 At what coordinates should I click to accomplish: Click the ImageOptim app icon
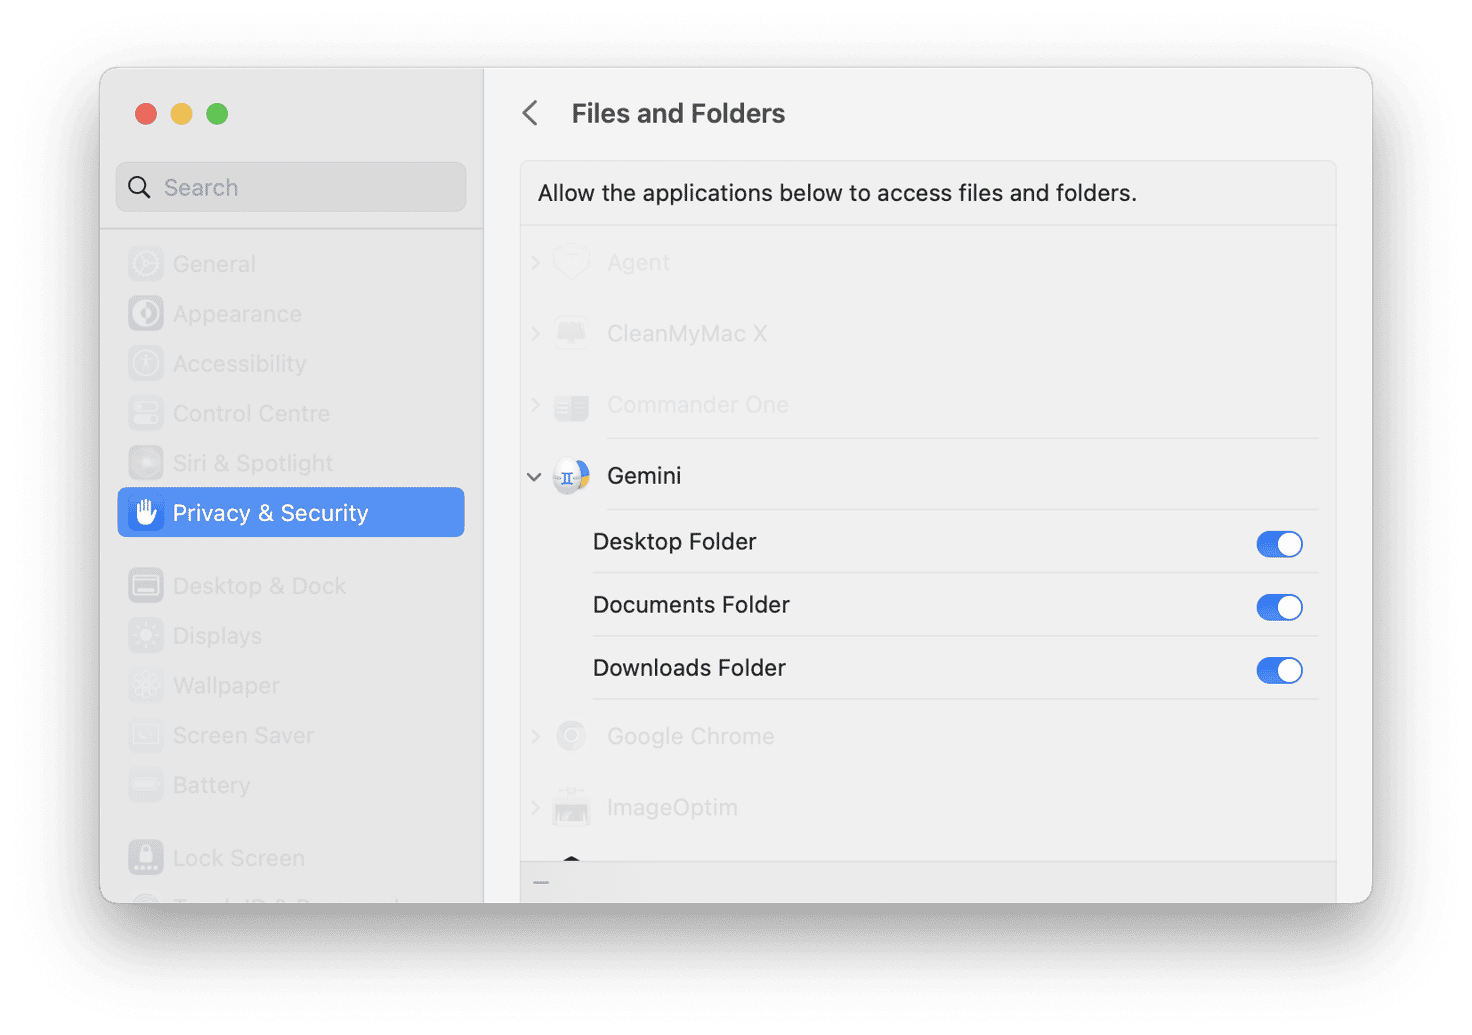click(572, 807)
